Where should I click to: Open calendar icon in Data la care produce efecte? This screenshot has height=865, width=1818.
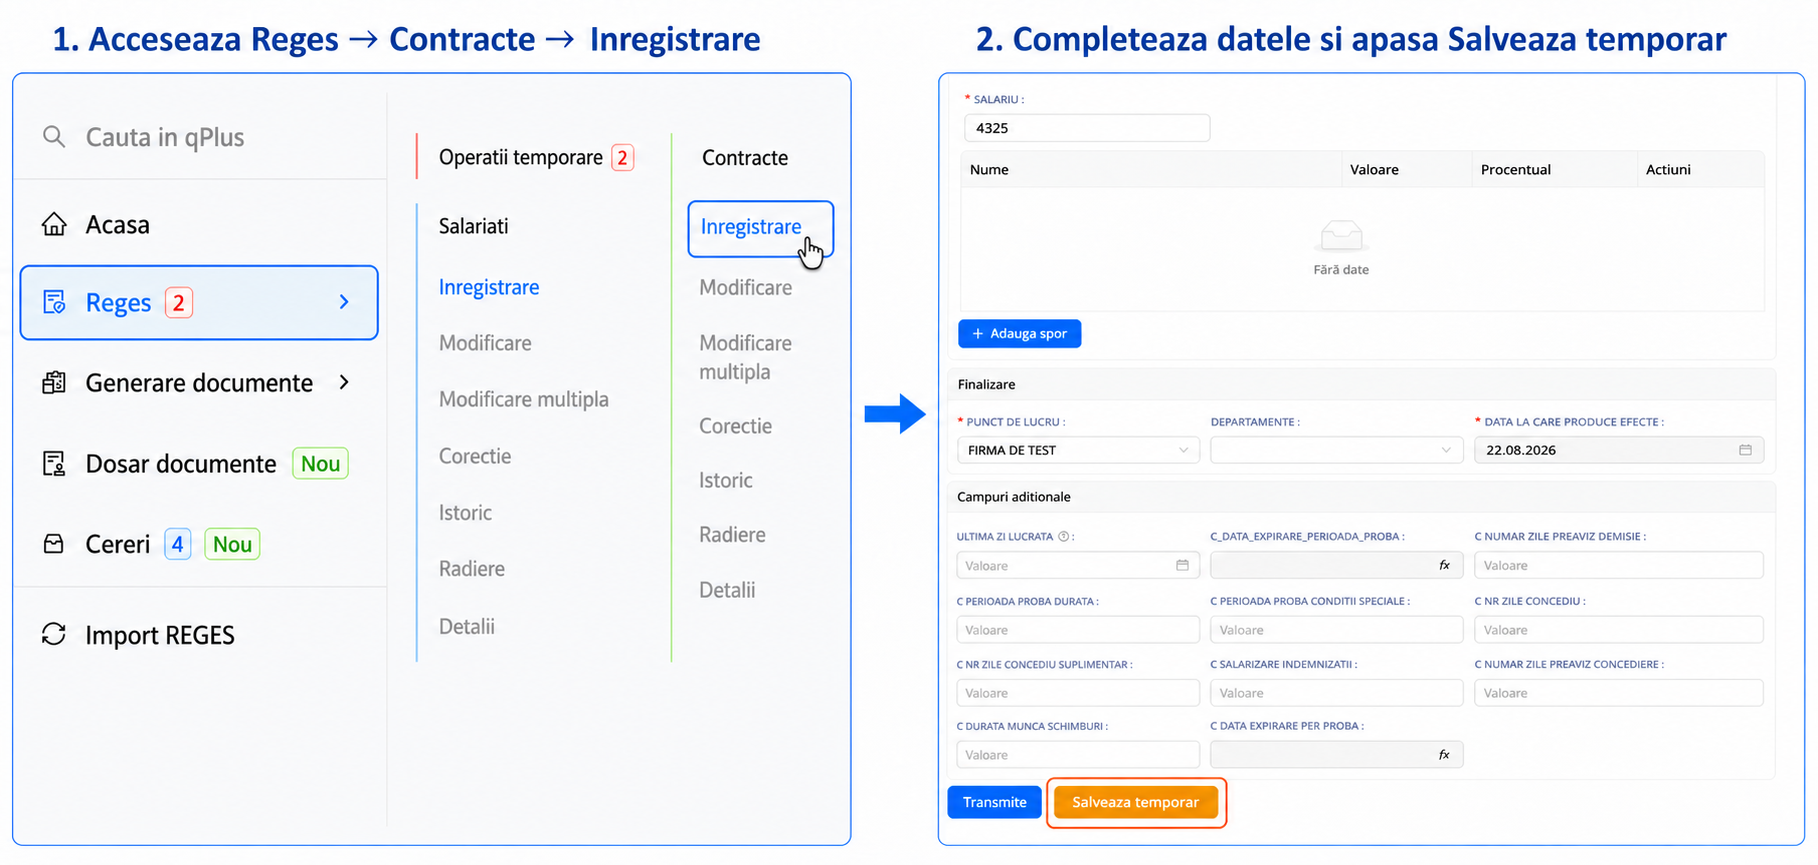coord(1745,450)
